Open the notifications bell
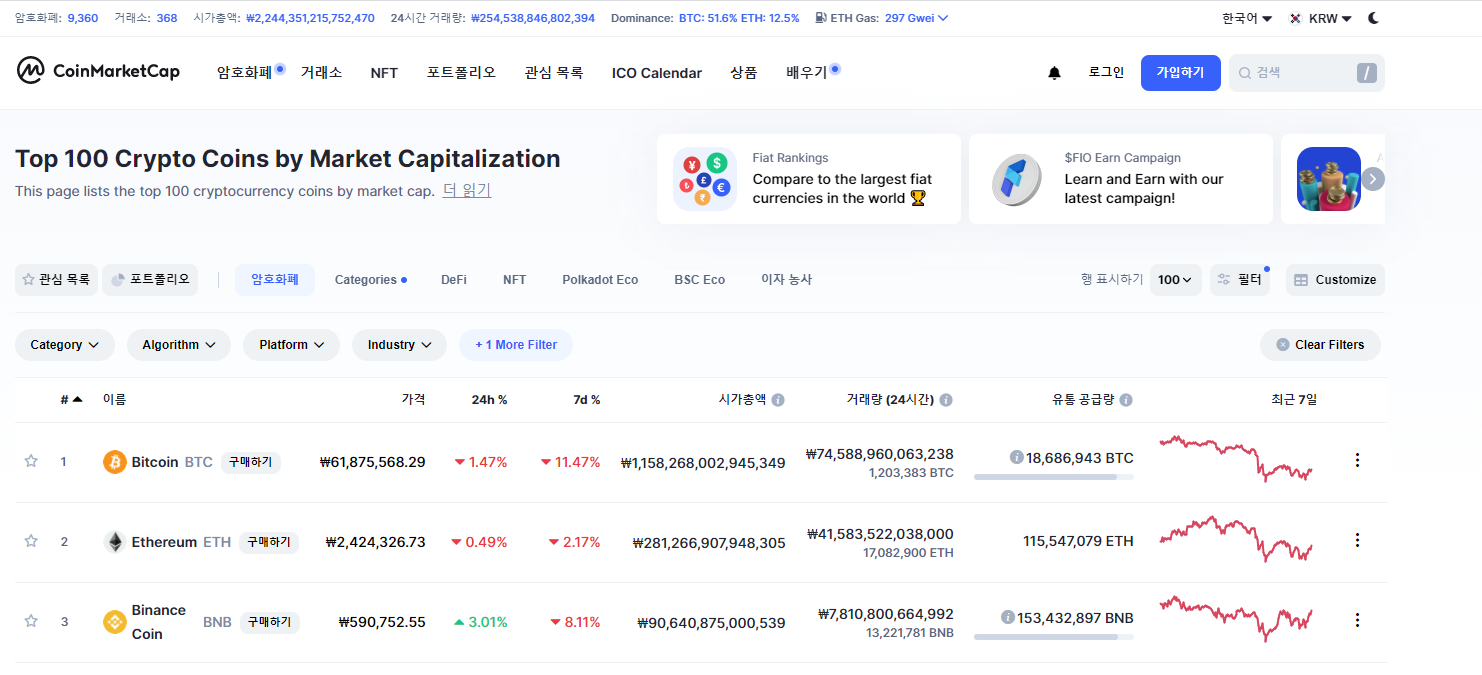Viewport: 1482px width, 675px height. pos(1054,73)
